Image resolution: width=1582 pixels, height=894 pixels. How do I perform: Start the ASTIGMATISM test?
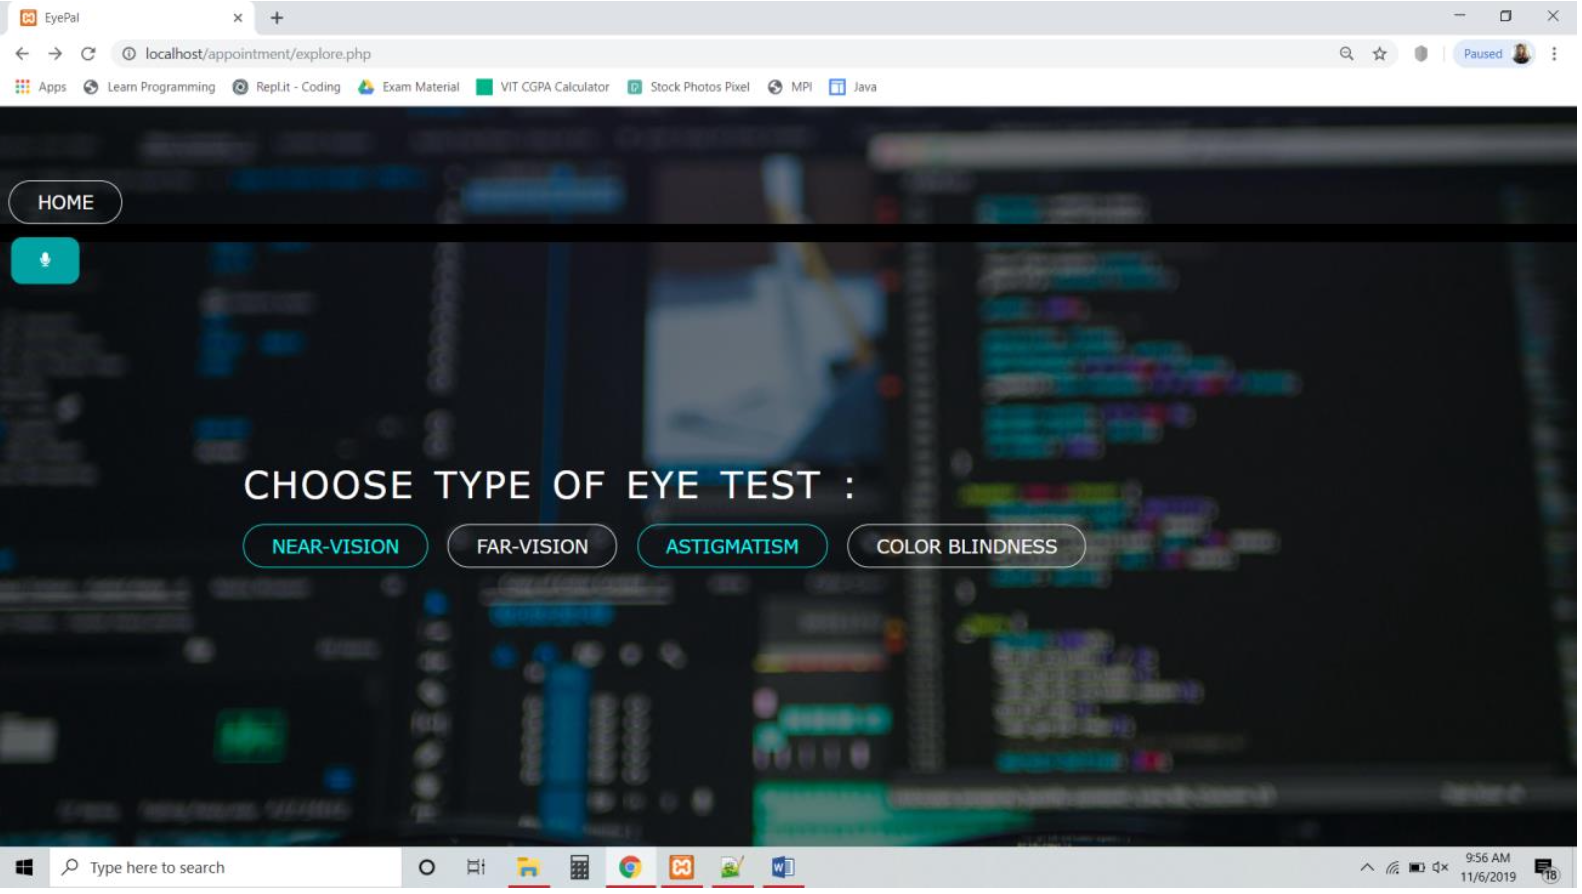[x=734, y=548]
